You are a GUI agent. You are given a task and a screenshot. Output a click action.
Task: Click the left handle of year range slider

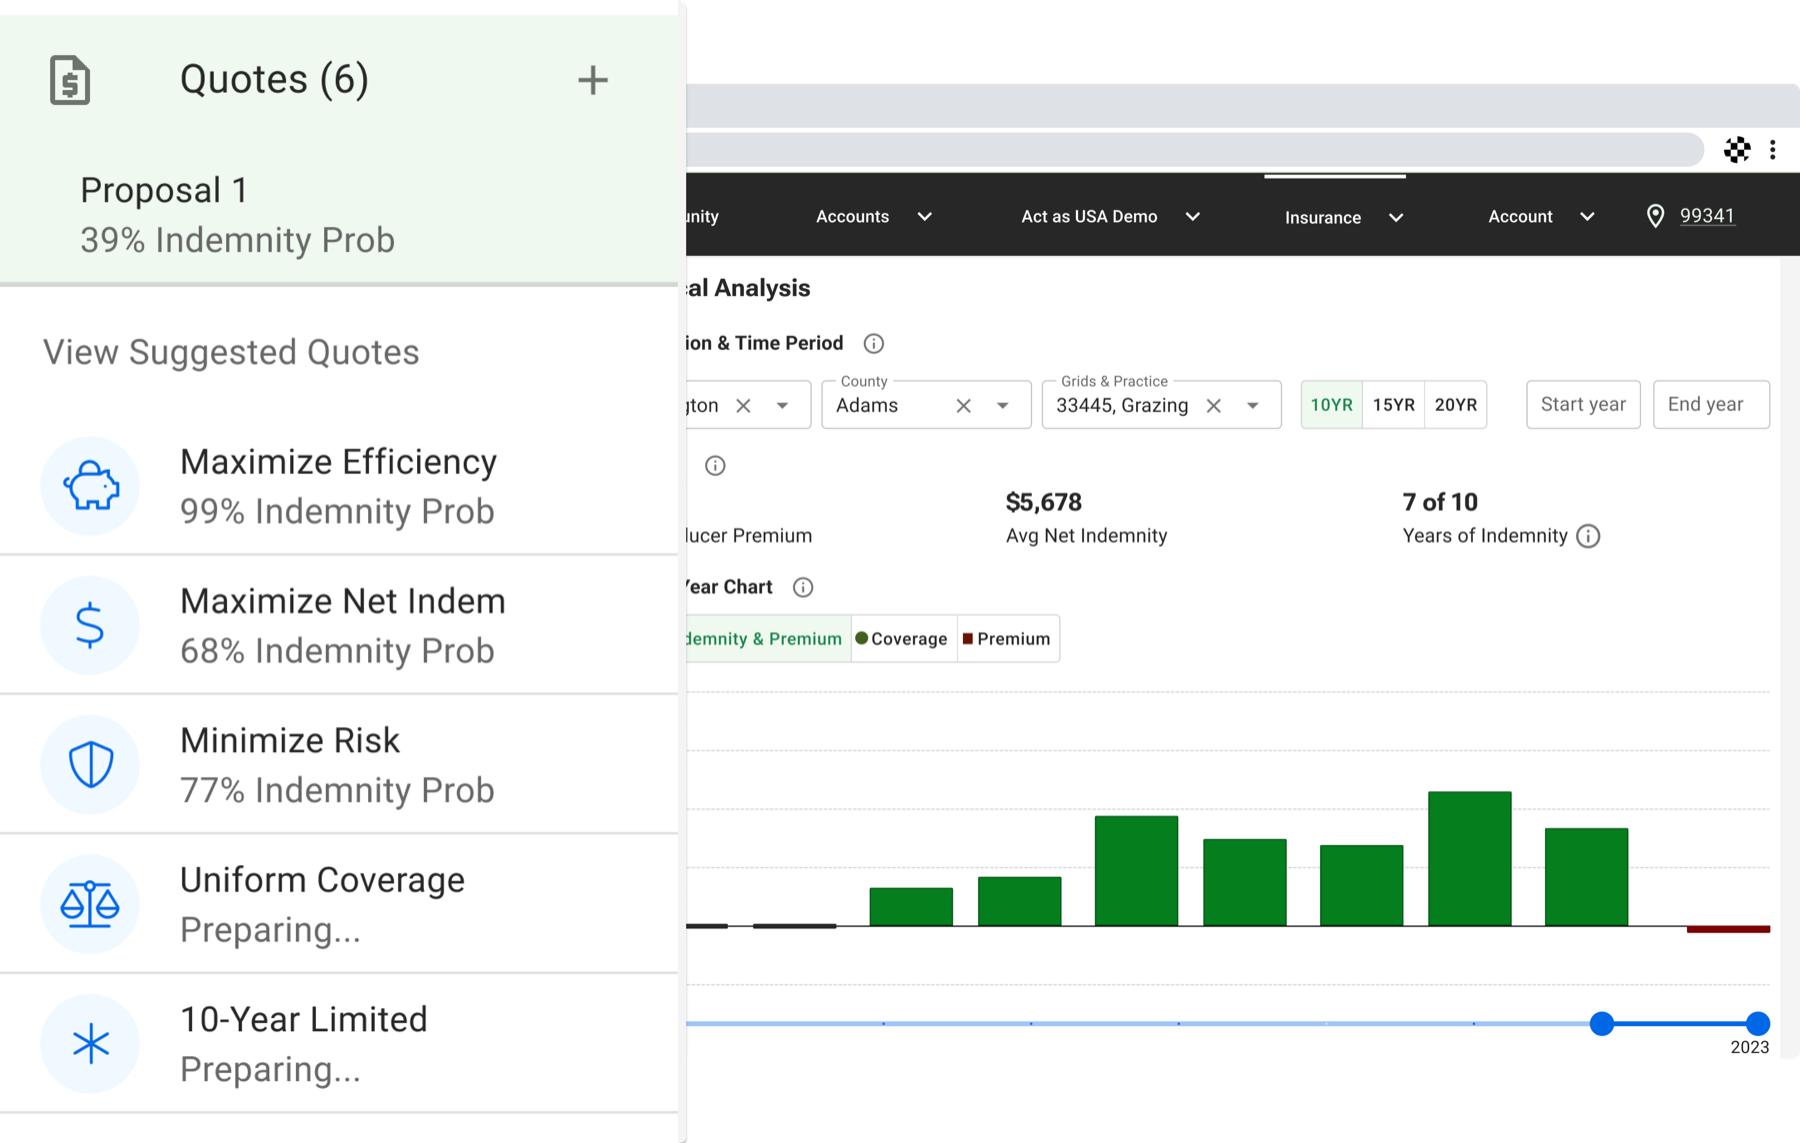[1602, 1023]
